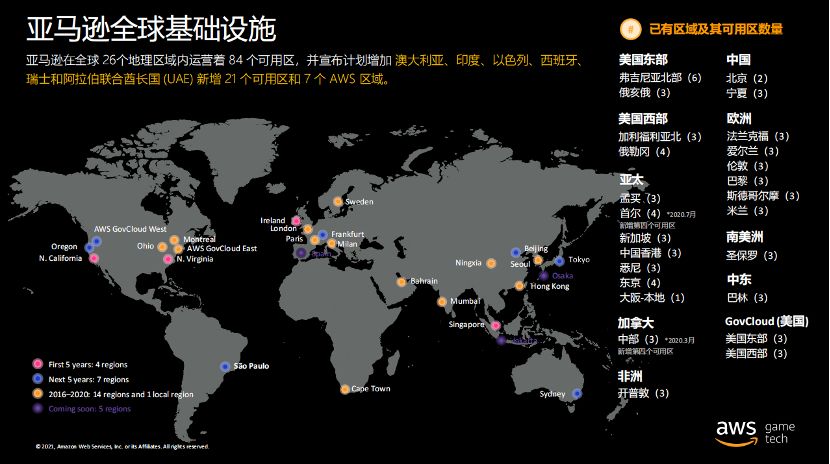The height and width of the screenshot is (464, 830).
Task: Click the 新加坡 (3) entry
Action: [x=645, y=238]
